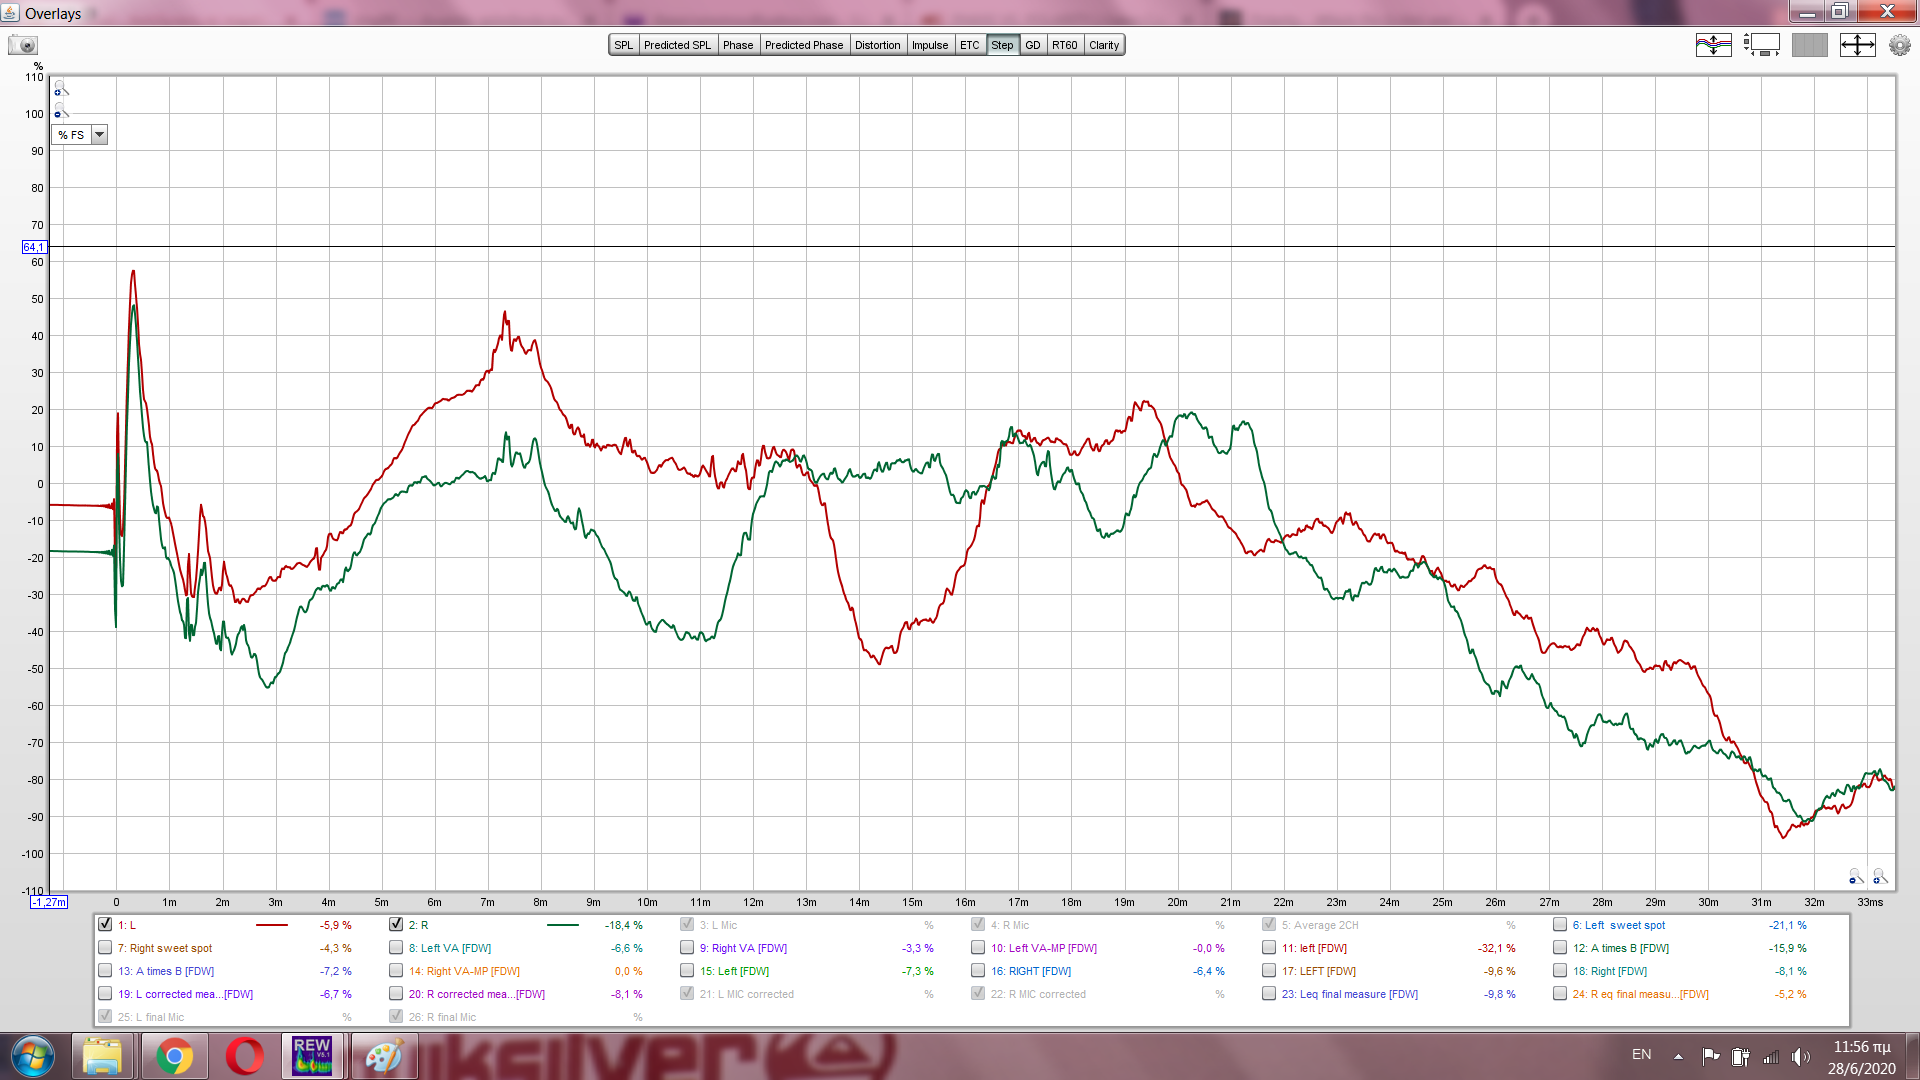Uncheck the 2: R trace checkbox

[x=396, y=925]
